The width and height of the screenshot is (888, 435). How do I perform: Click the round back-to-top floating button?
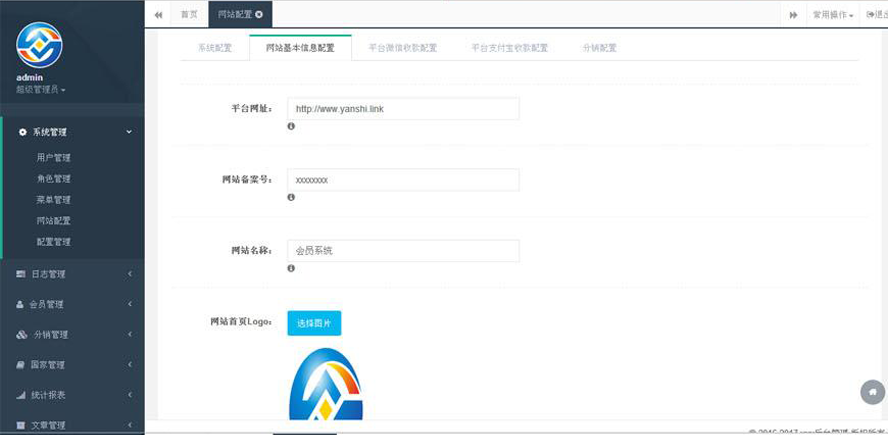point(872,392)
